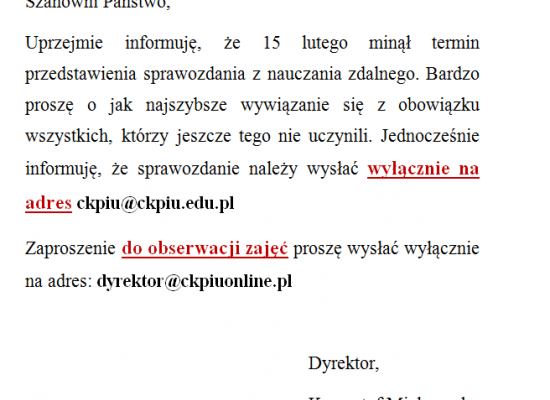Viewport: 550px width, 400px height.
Task: Click the word 'najszybsze' in the third line
Action: coord(186,106)
